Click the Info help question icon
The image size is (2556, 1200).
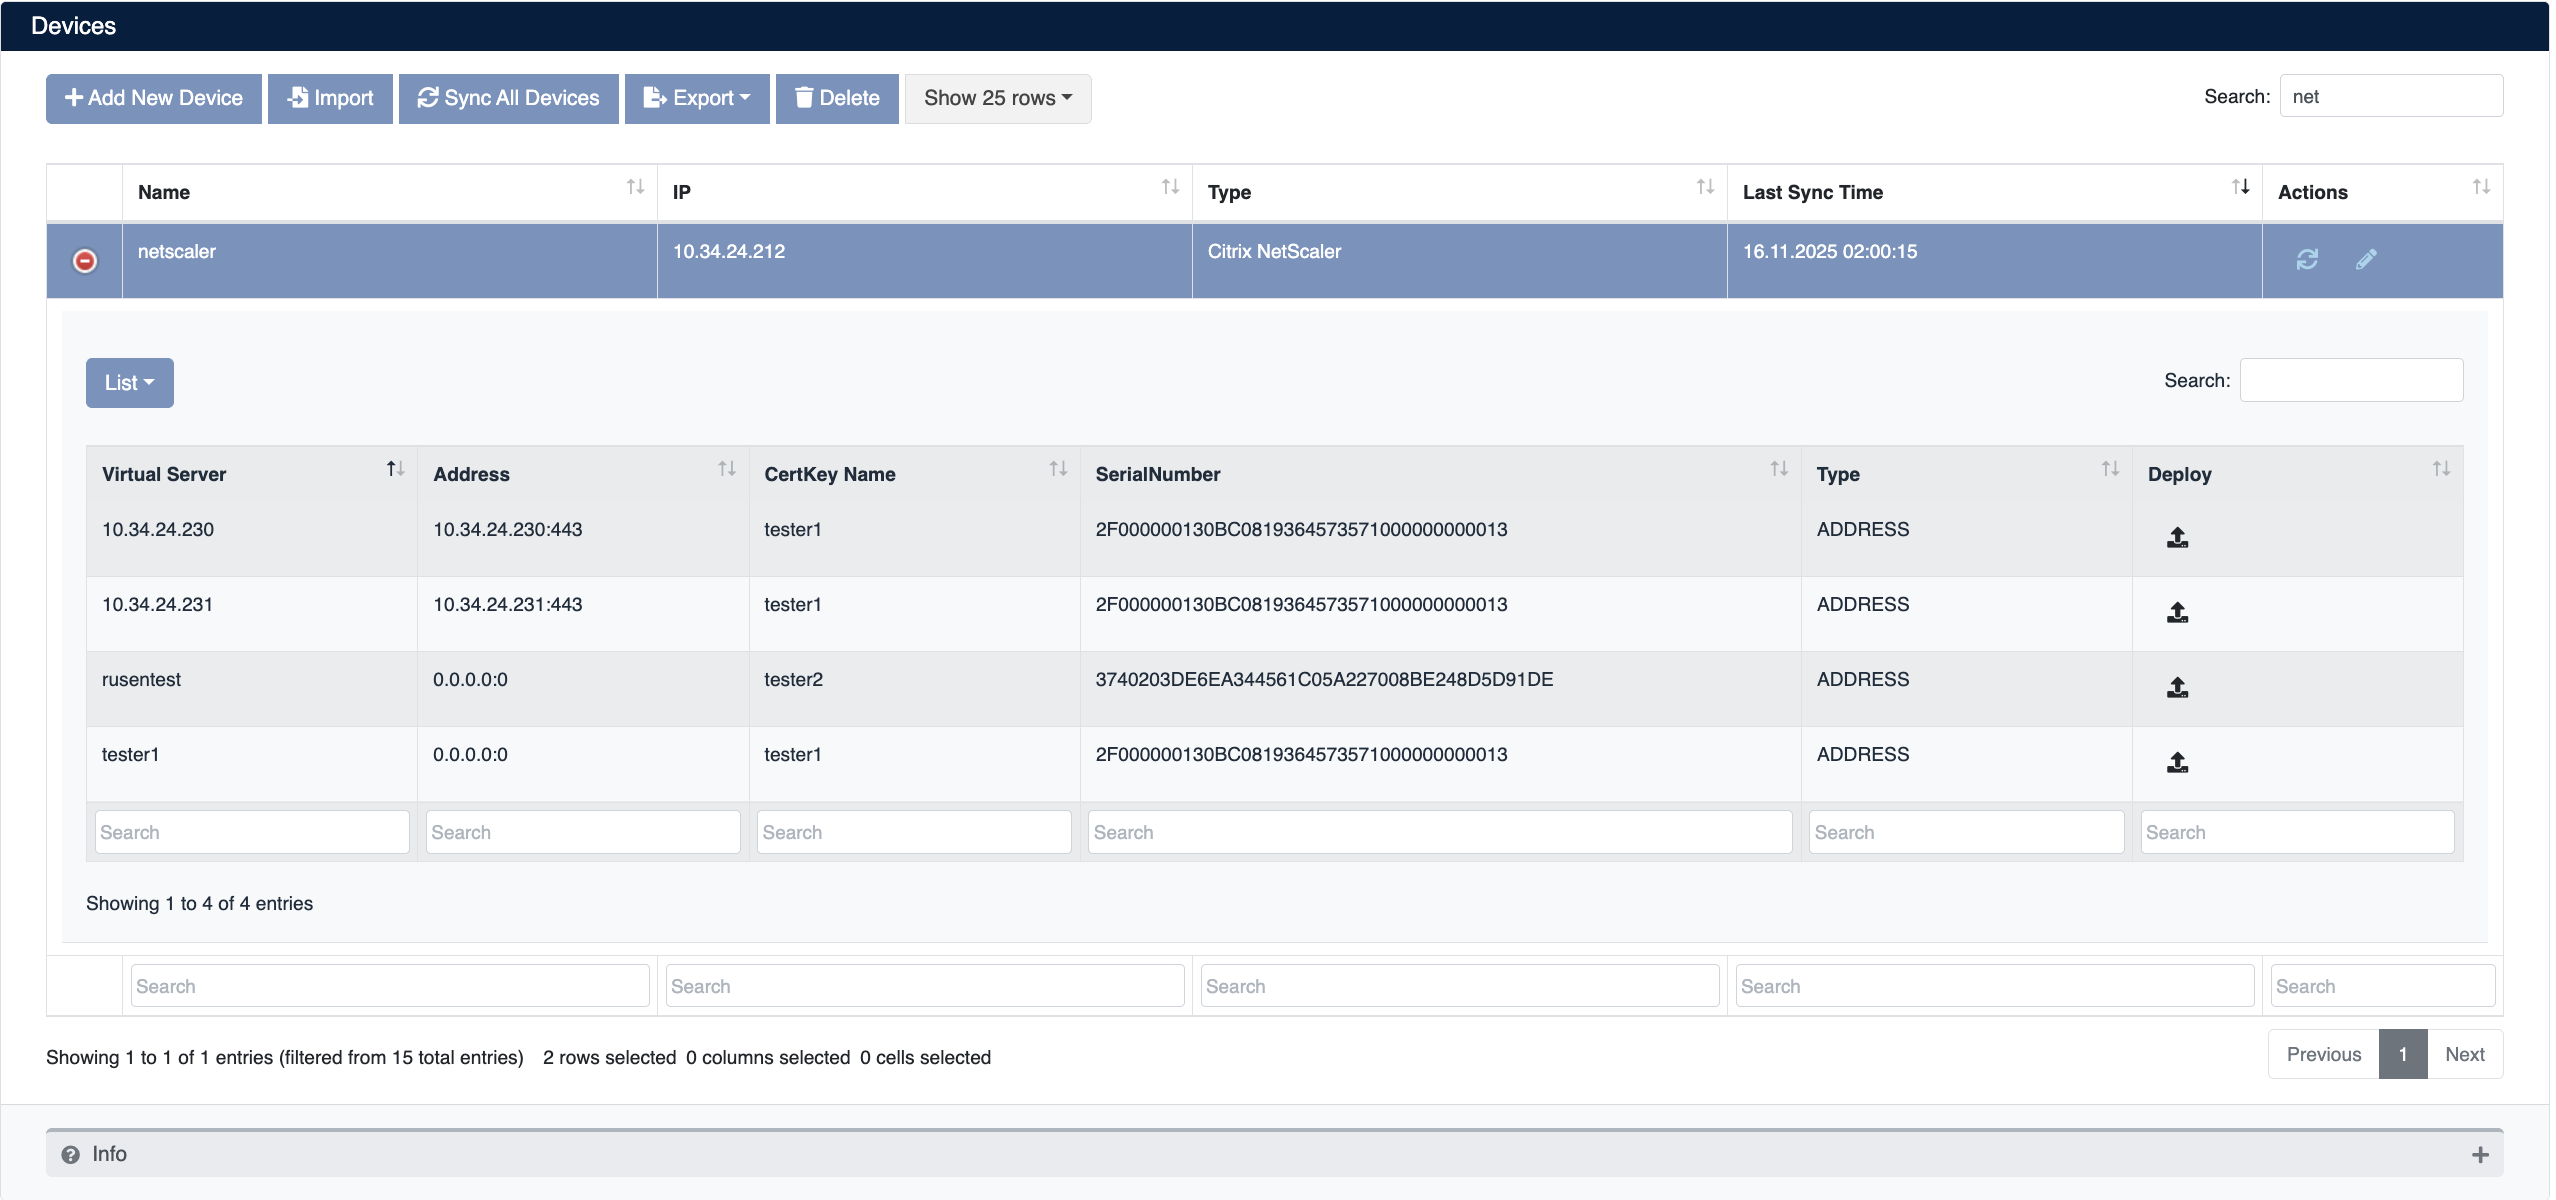70,1155
